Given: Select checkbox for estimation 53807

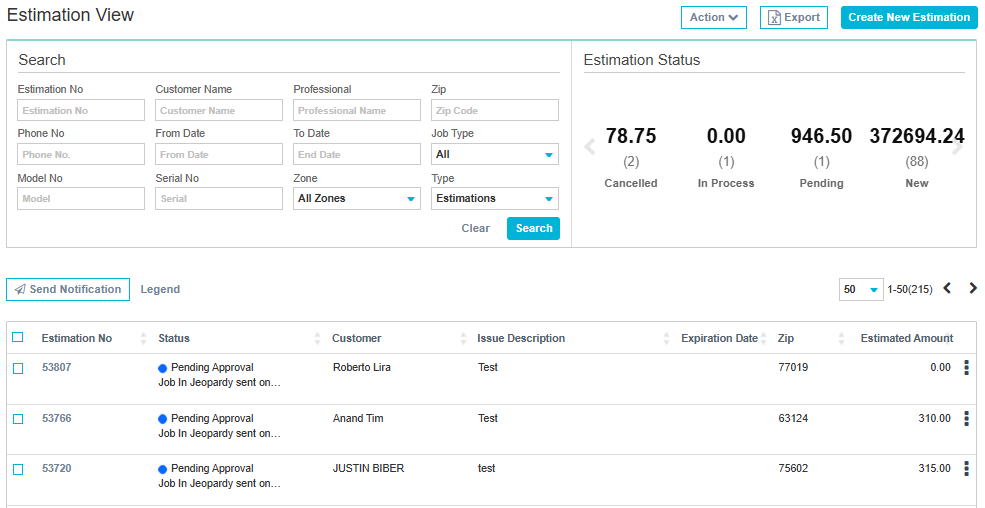Looking at the screenshot, I should click(x=18, y=368).
